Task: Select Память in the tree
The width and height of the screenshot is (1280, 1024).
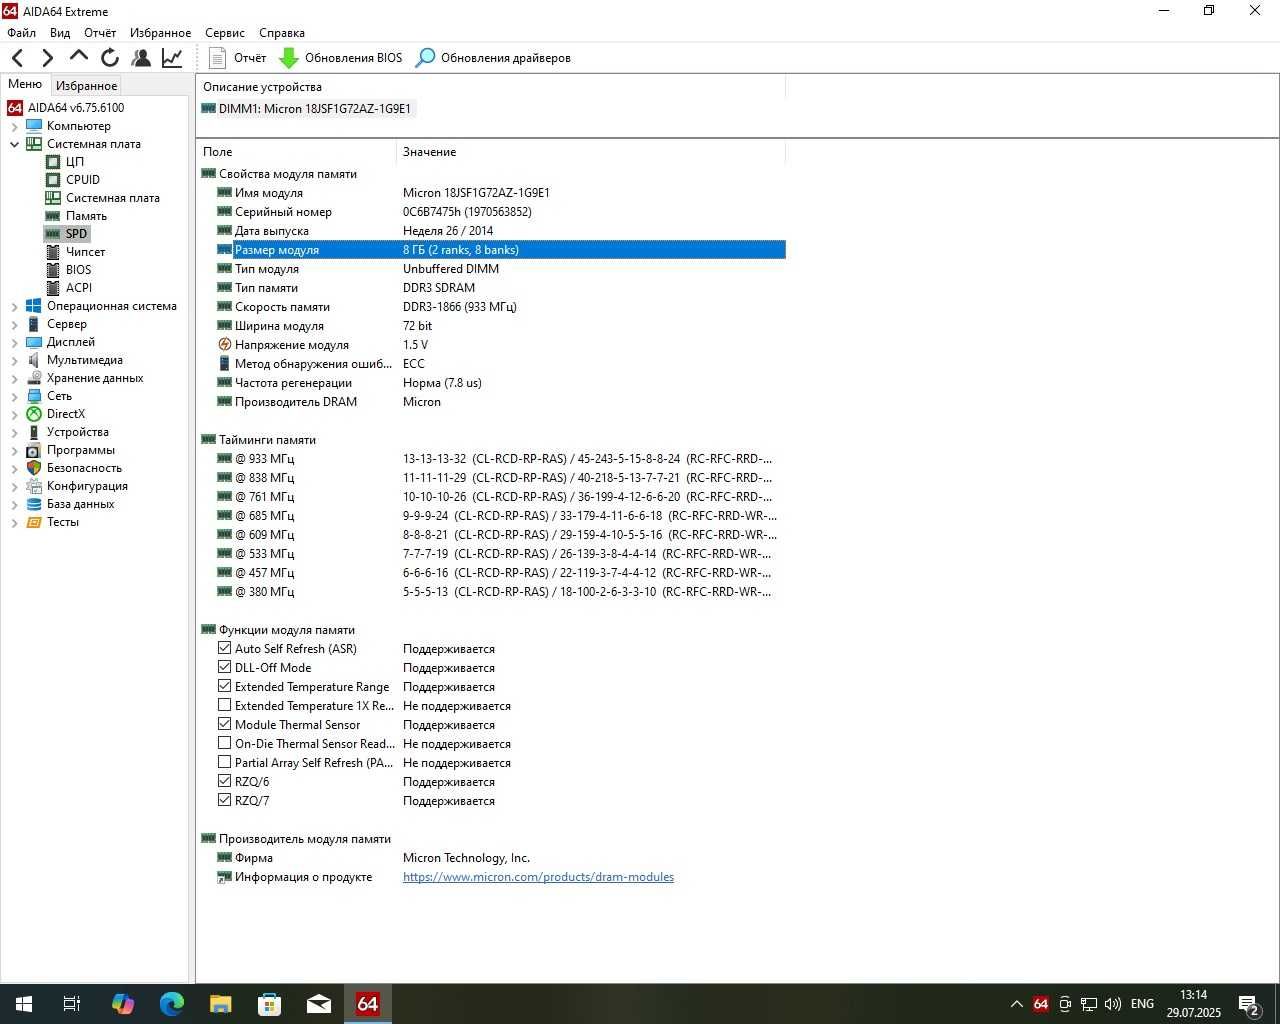Action: (86, 216)
